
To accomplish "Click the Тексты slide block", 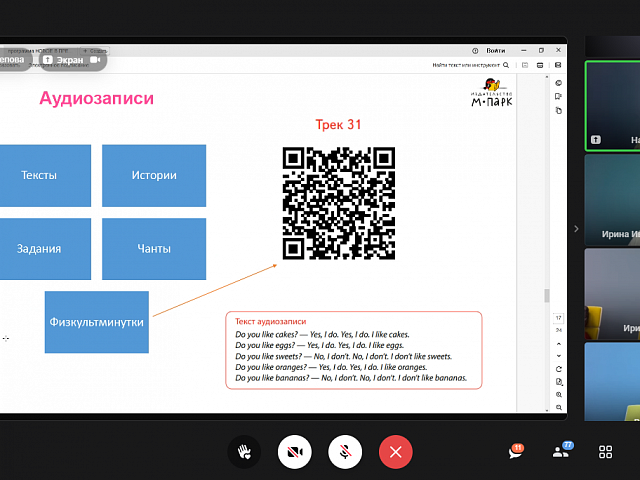I will [x=39, y=175].
